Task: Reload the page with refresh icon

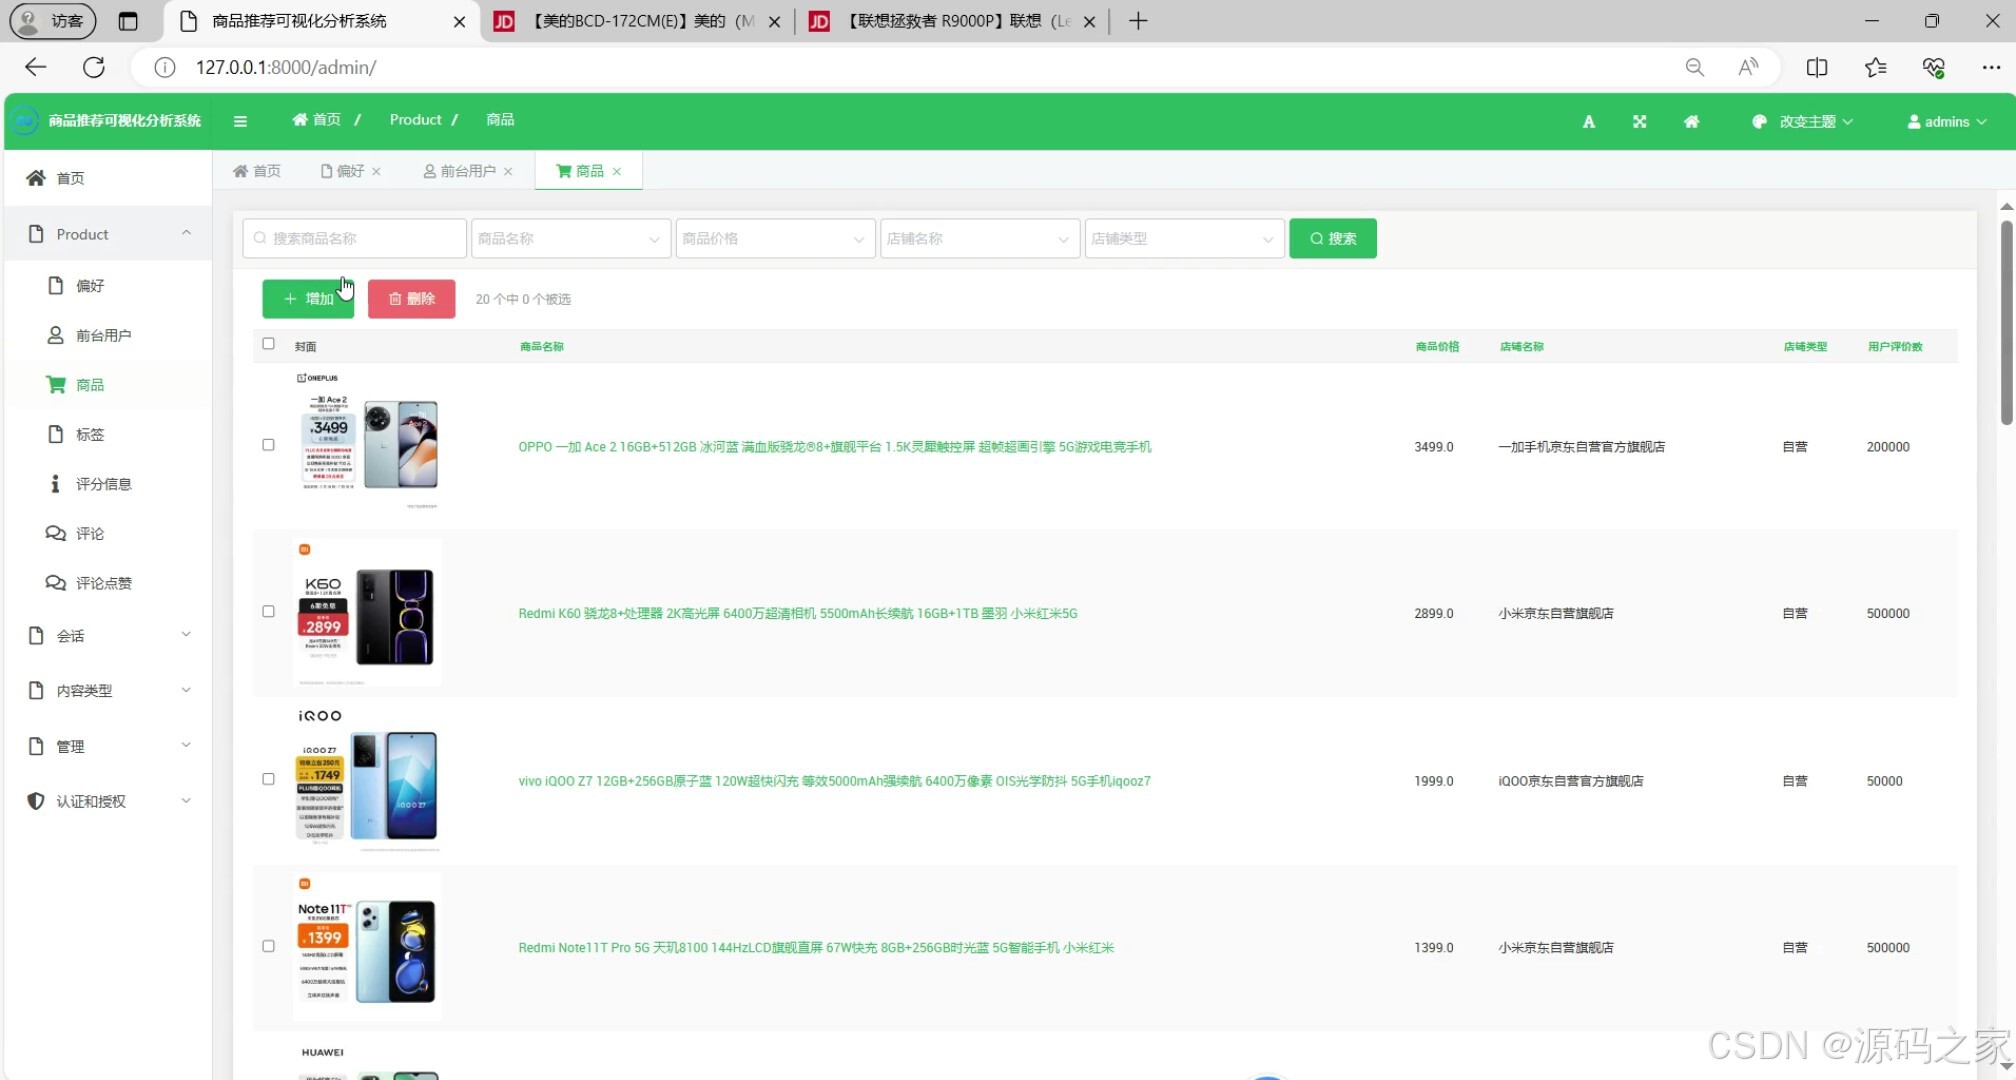Action: 94,67
